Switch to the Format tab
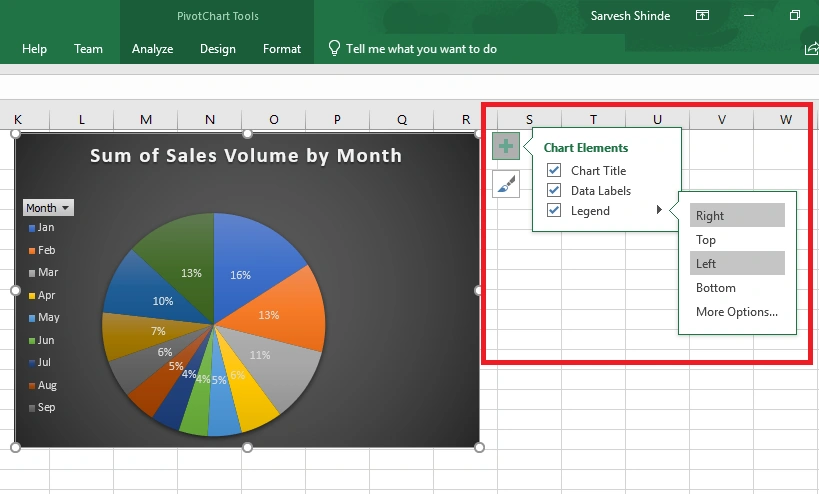 [282, 49]
